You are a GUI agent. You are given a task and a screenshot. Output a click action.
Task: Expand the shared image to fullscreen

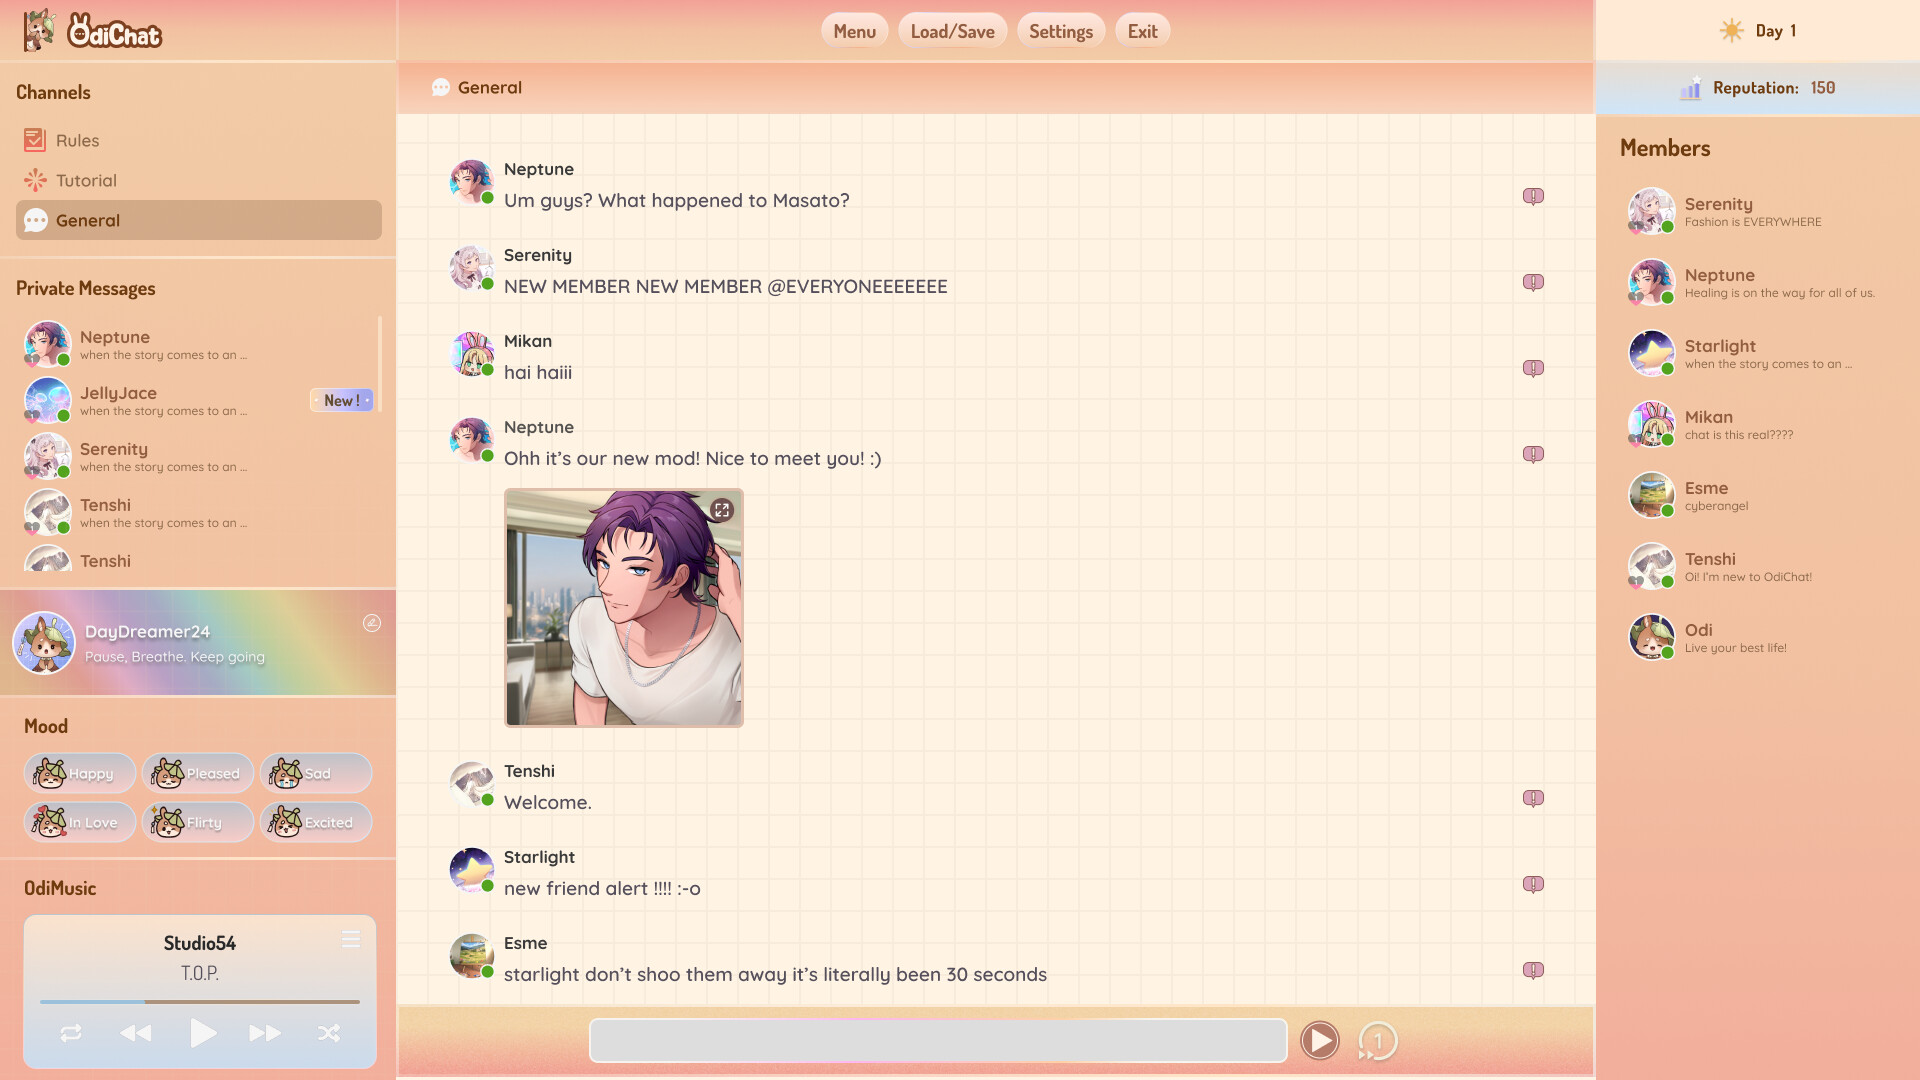click(722, 510)
